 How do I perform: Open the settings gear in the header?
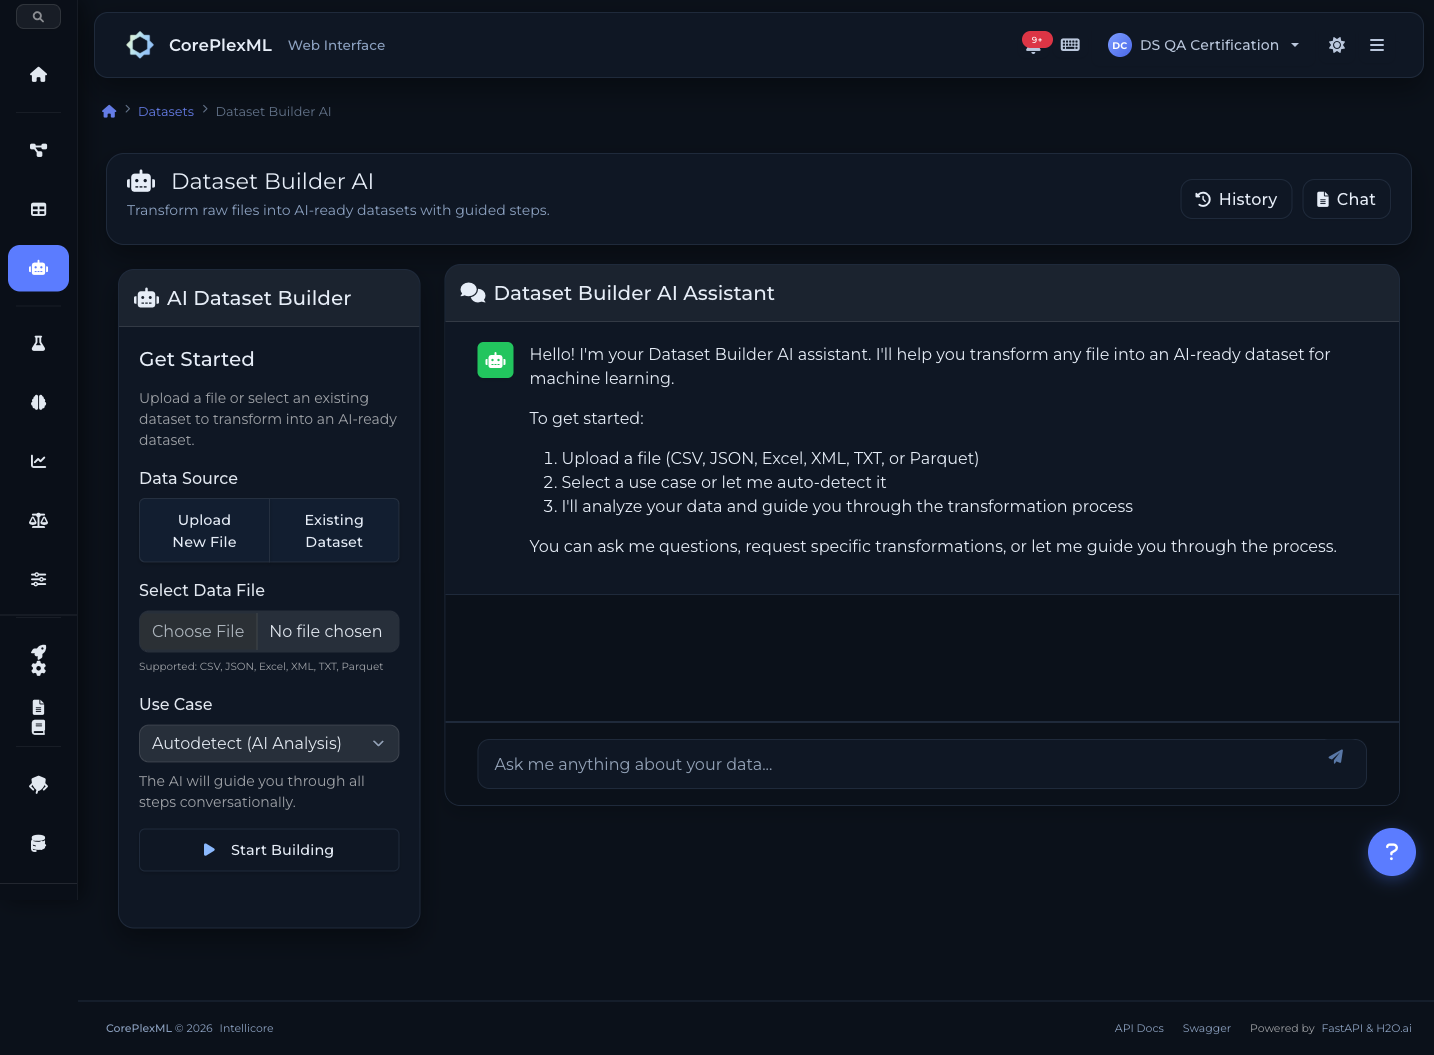pyautogui.click(x=1337, y=45)
